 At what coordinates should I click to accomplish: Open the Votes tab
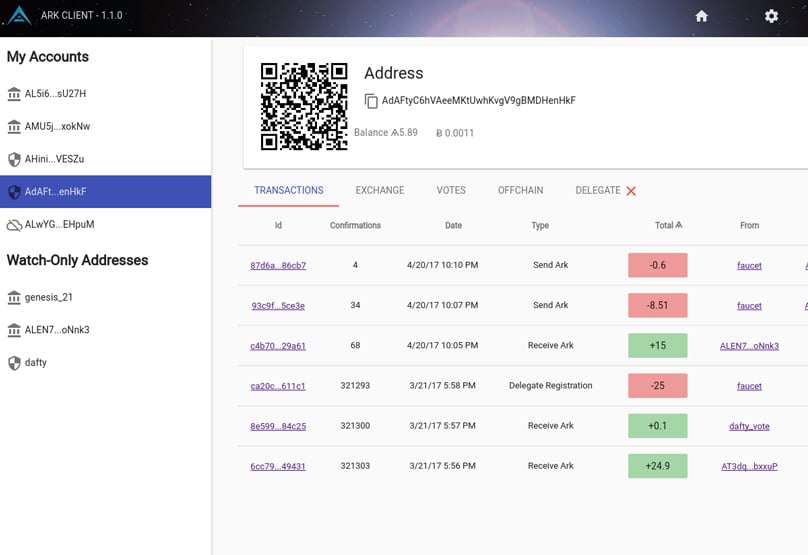click(x=451, y=191)
